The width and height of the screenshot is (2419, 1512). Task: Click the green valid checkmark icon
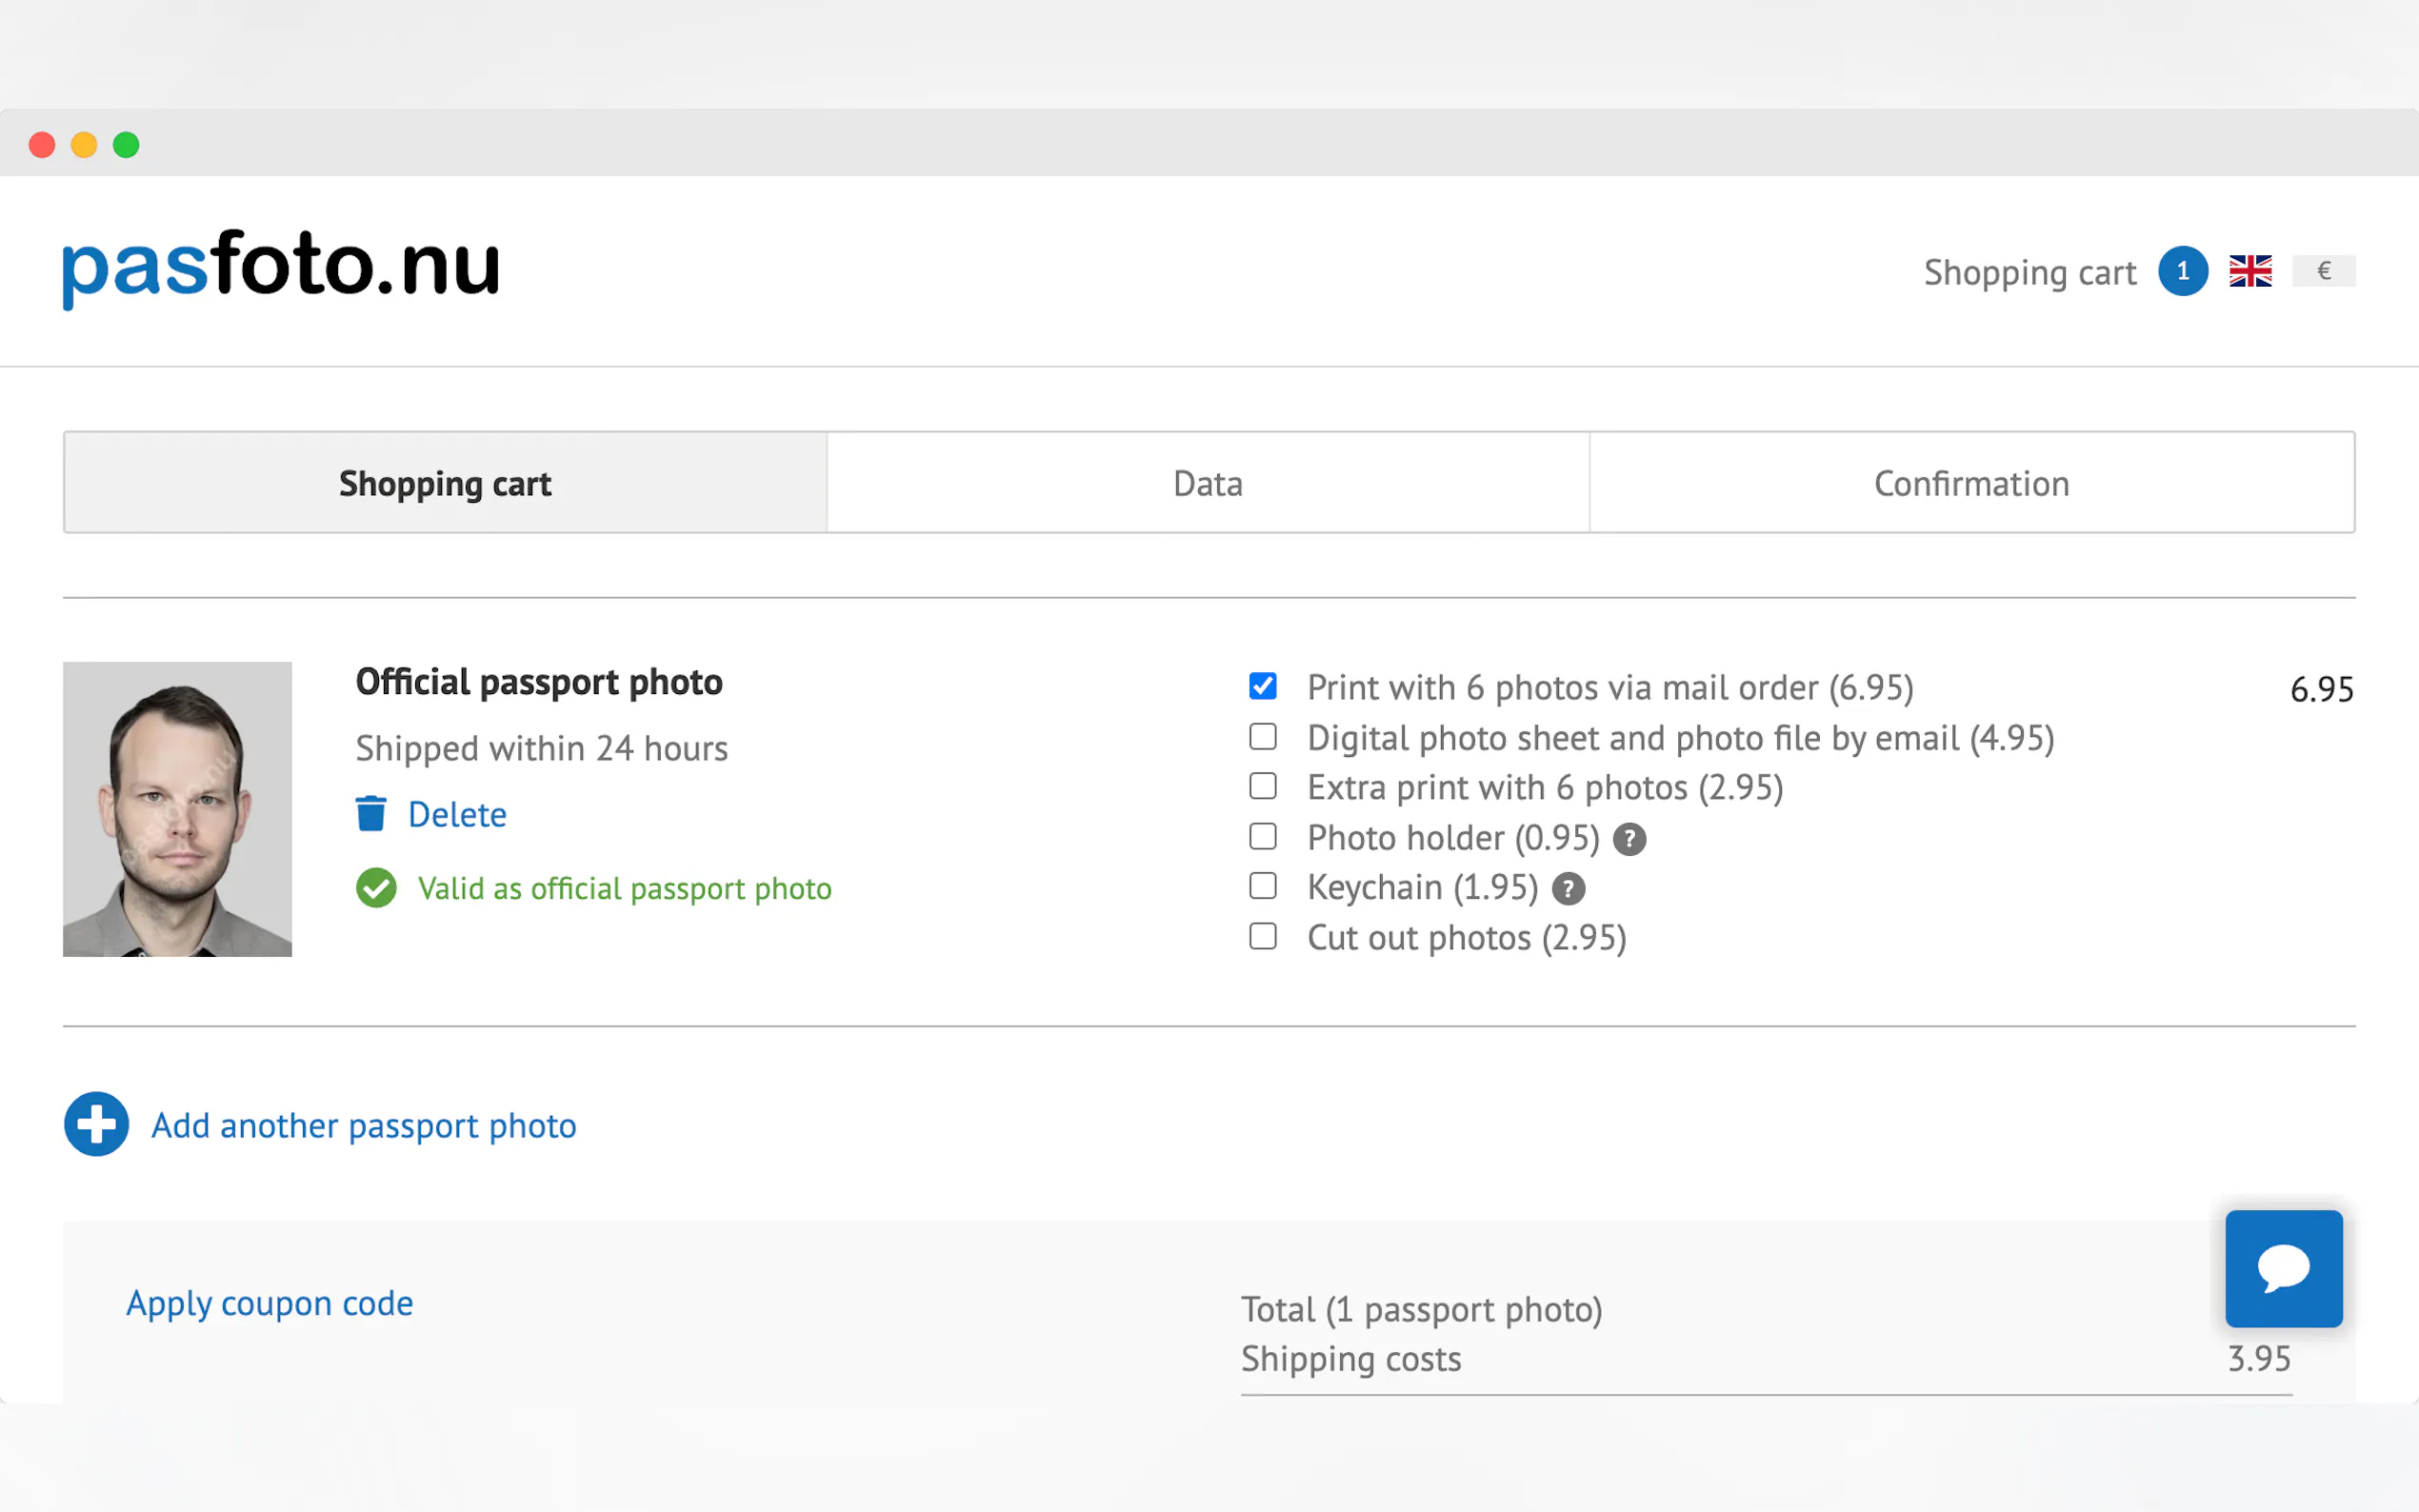376,888
